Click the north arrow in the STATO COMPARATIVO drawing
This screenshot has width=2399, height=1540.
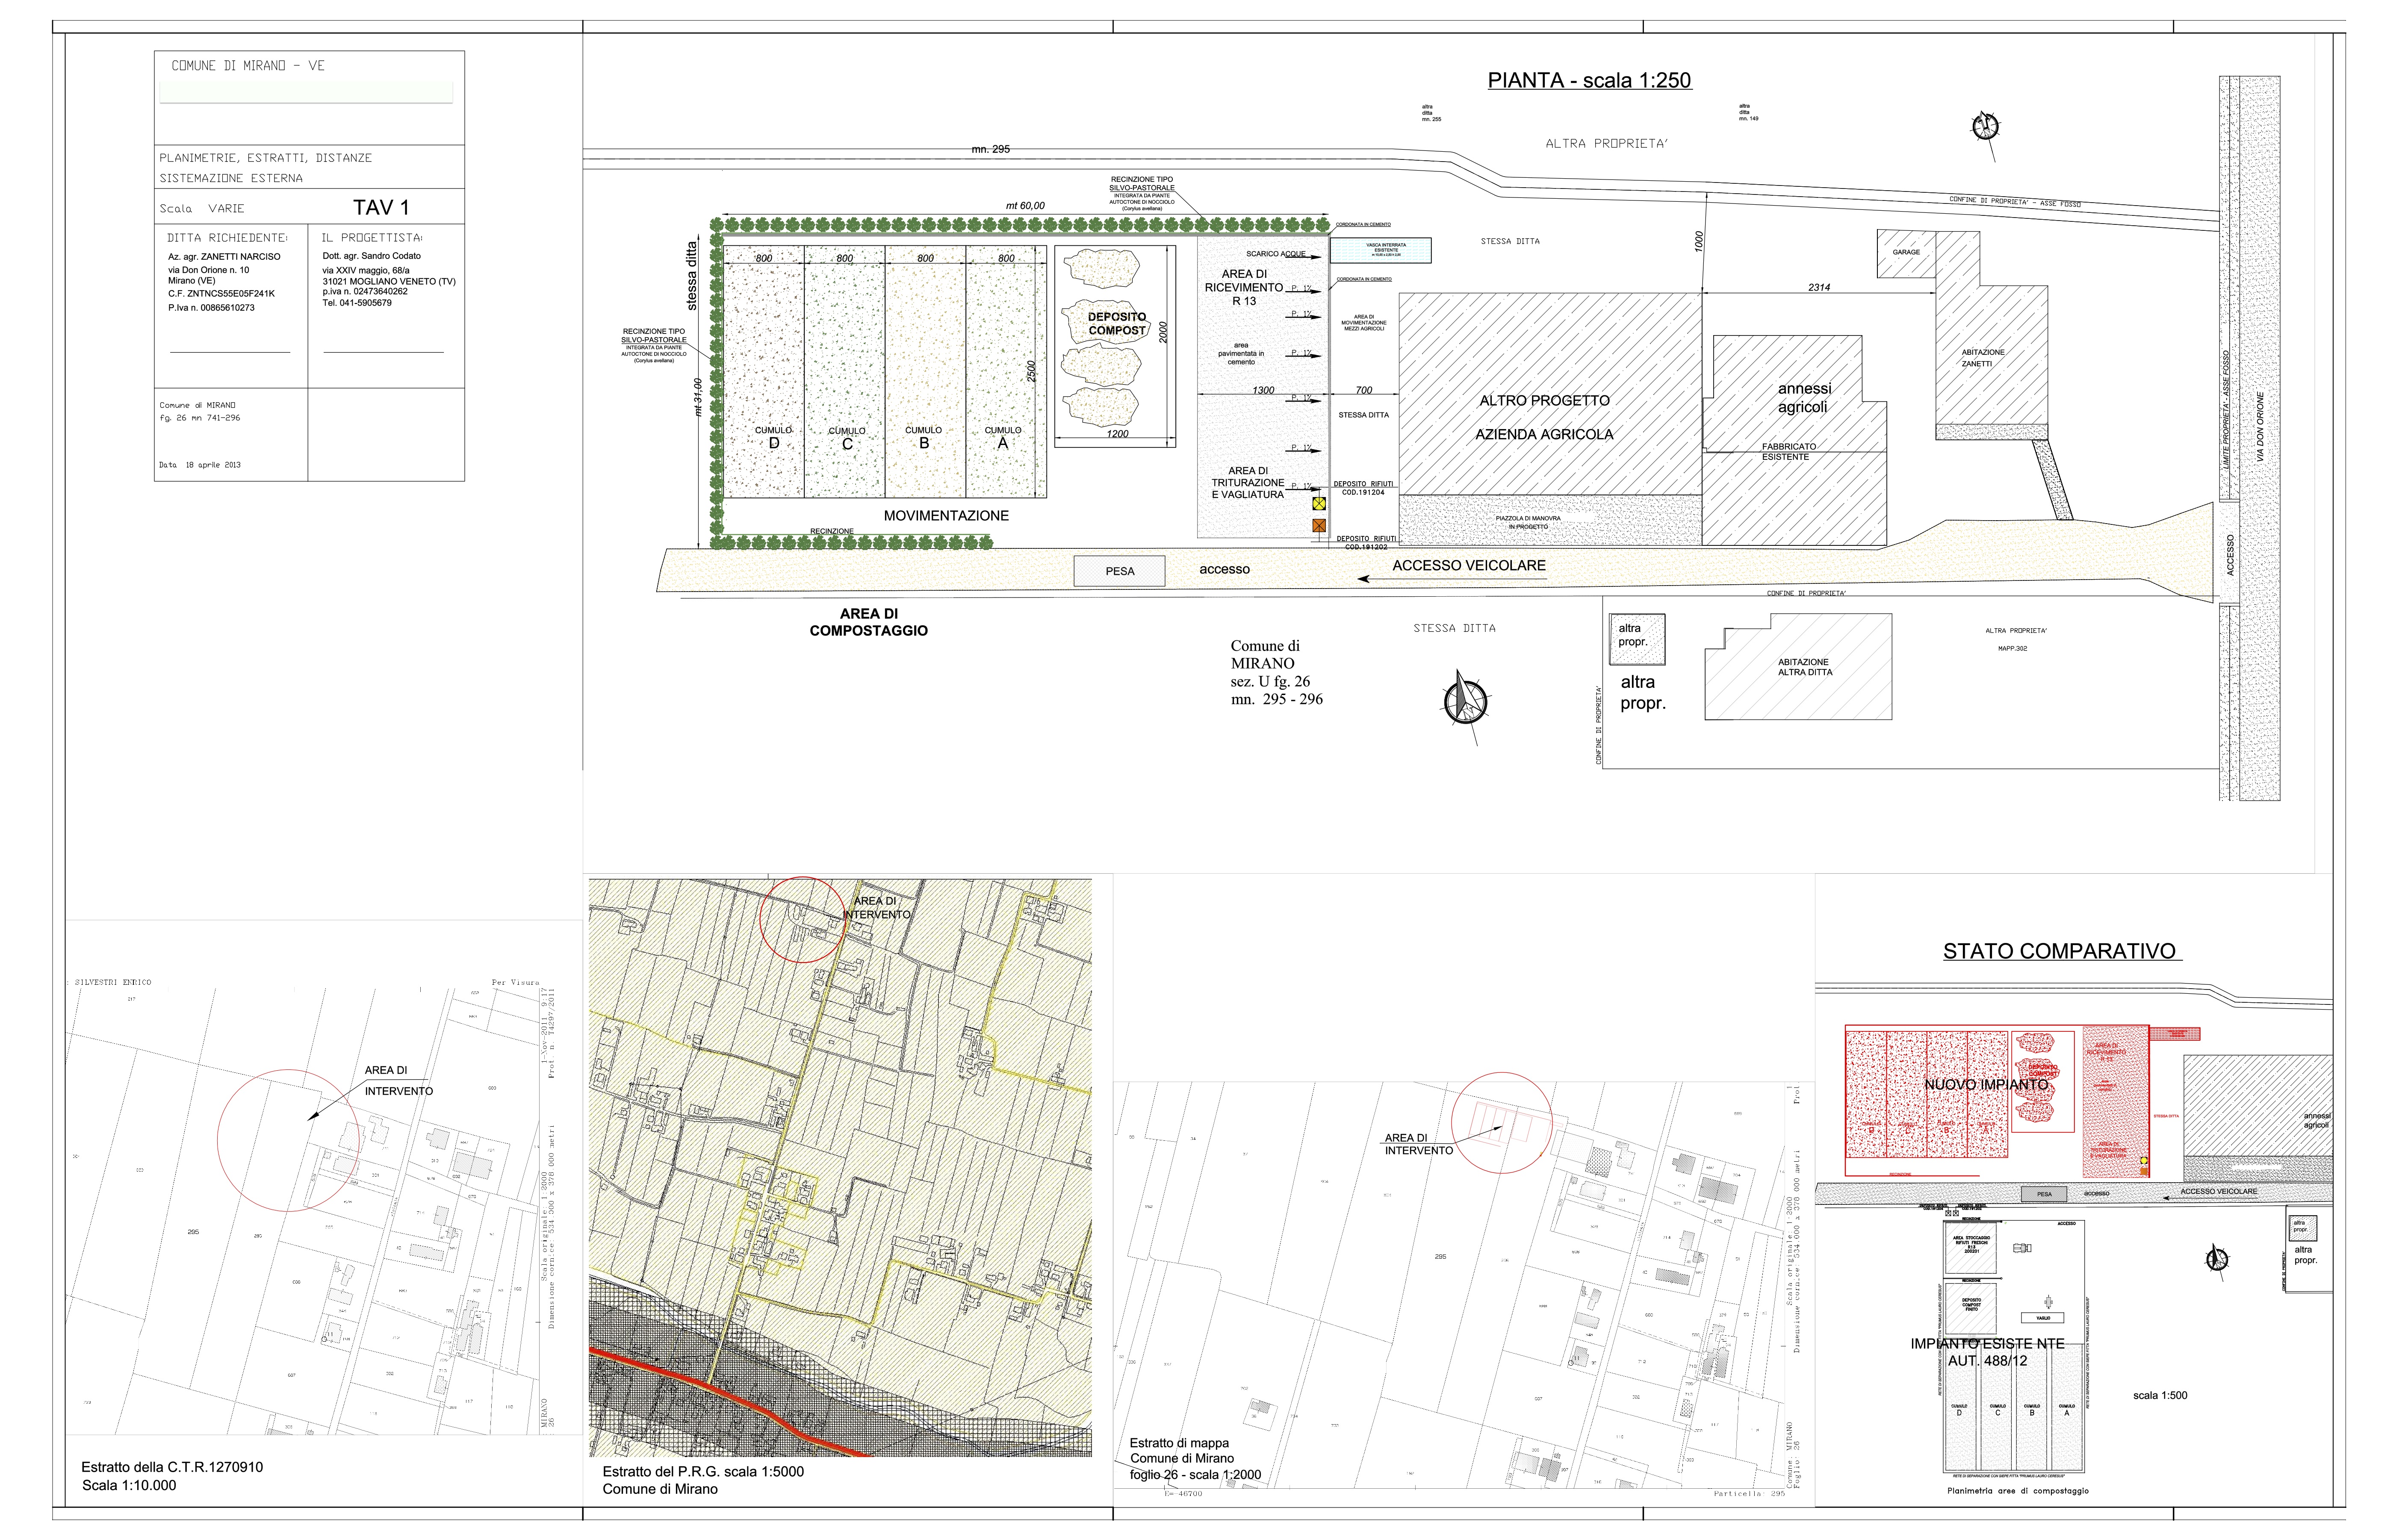[x=2217, y=1260]
